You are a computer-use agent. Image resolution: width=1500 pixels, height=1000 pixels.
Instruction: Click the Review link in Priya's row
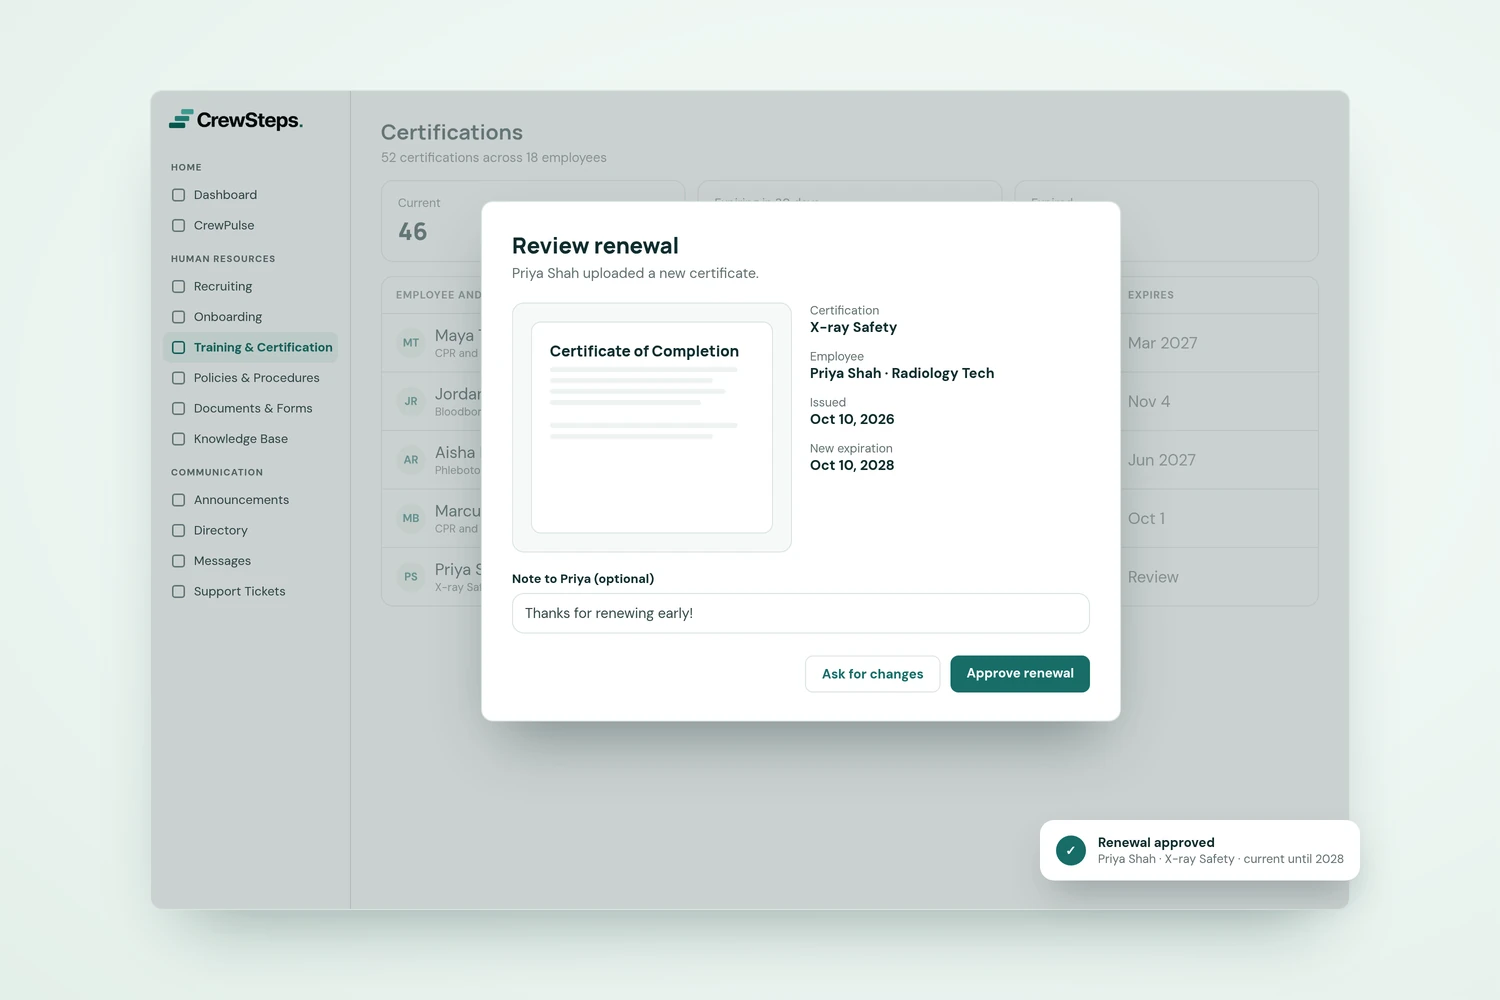click(1153, 577)
